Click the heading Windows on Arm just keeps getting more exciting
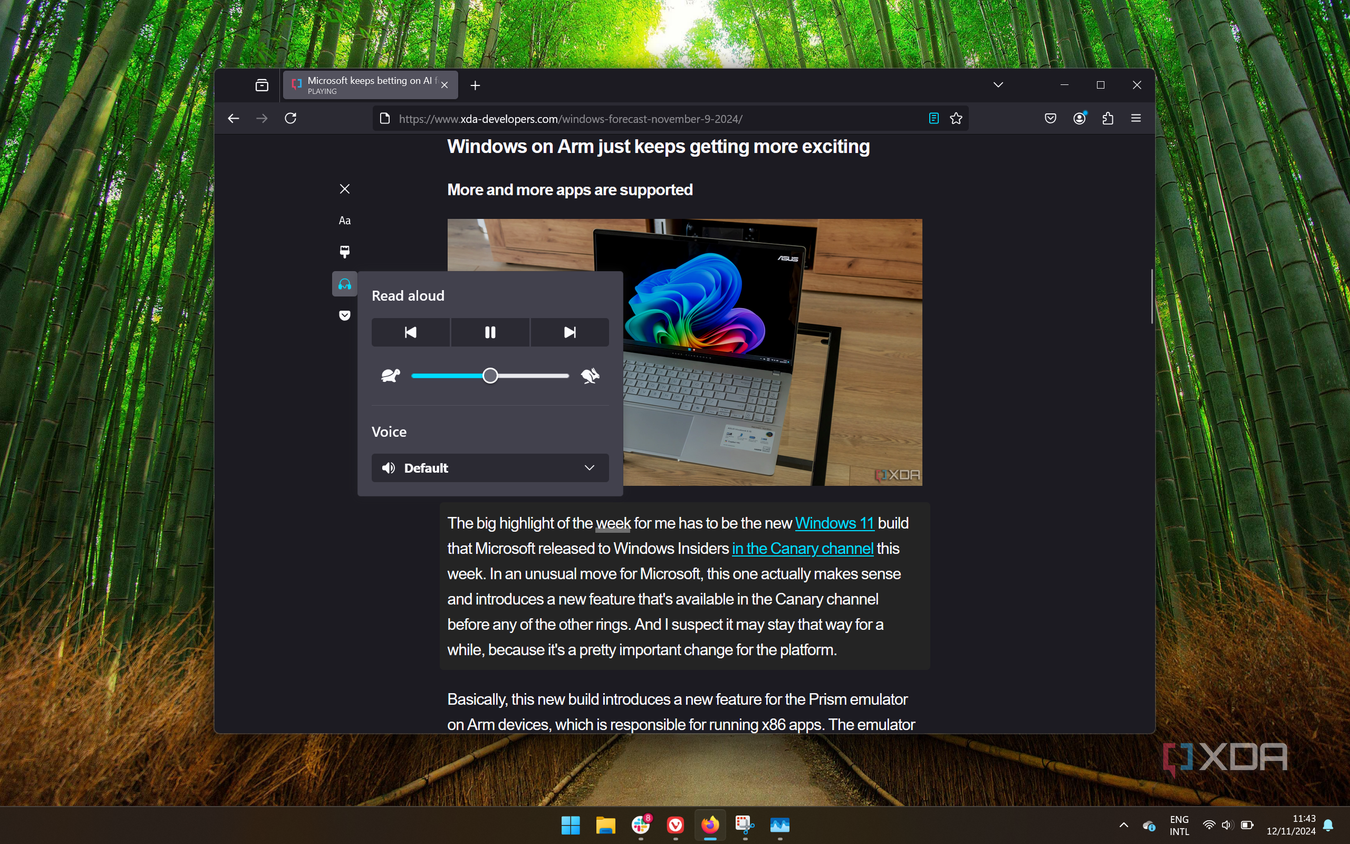Viewport: 1350px width, 844px height. 658,147
